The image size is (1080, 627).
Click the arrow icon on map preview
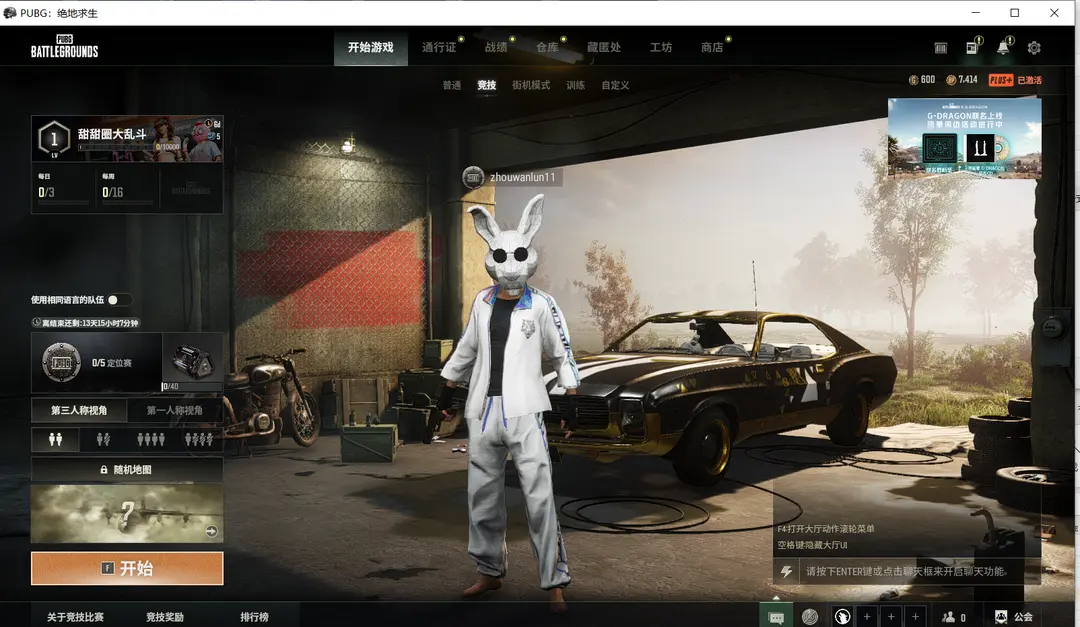(211, 531)
